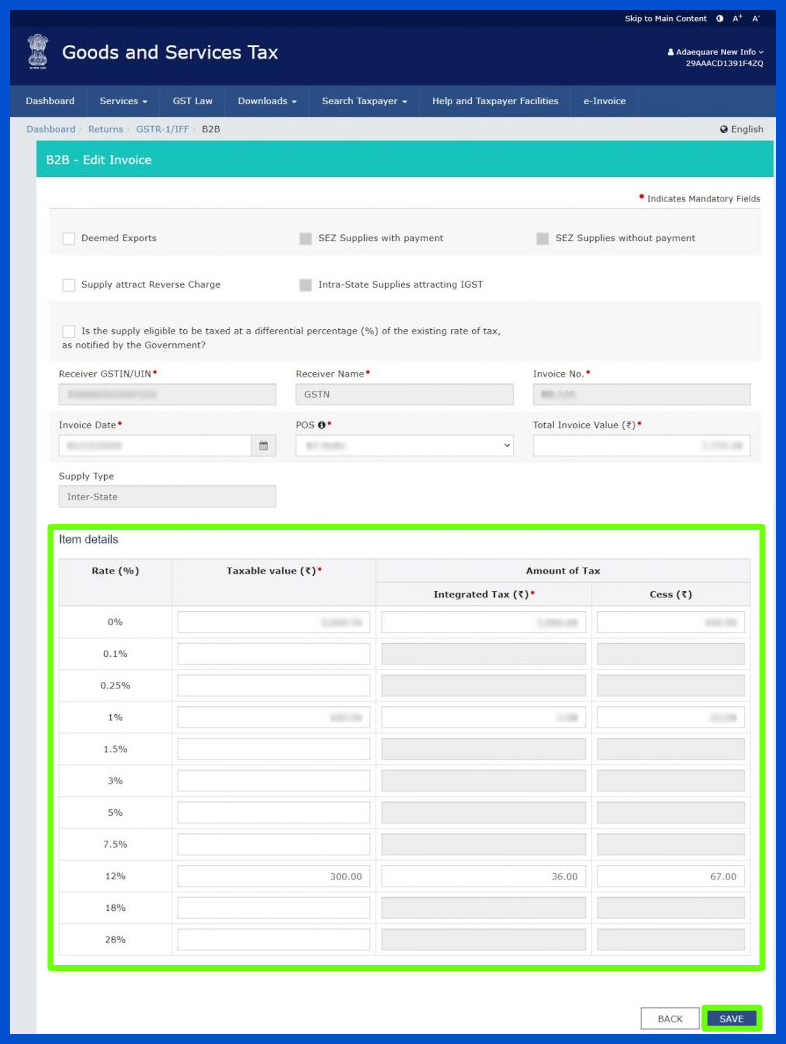786x1044 pixels.
Task: Click taxable value field for 7.5% rate
Action: click(274, 844)
